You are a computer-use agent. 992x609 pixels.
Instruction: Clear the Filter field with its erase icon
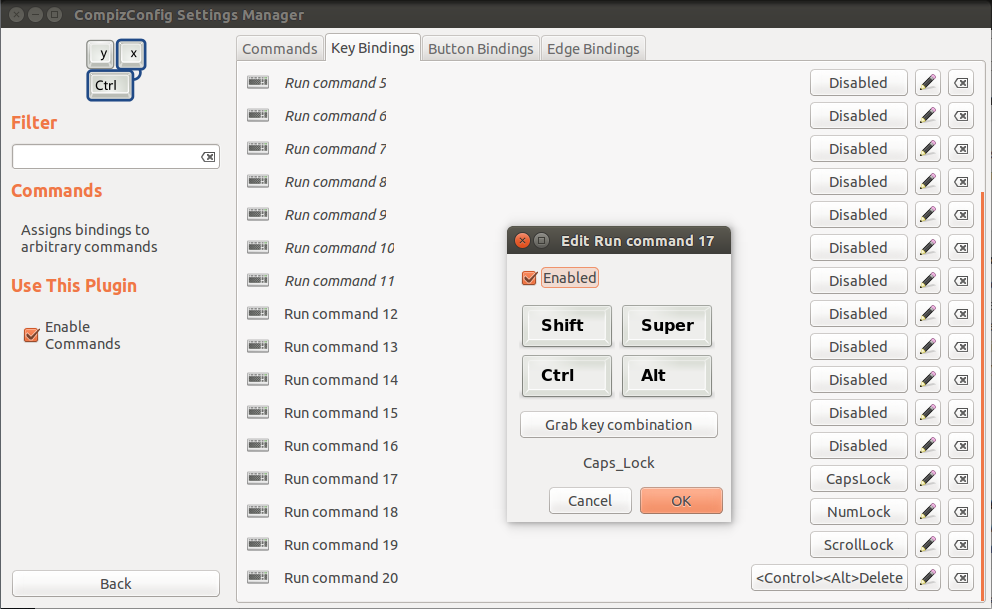(x=208, y=157)
